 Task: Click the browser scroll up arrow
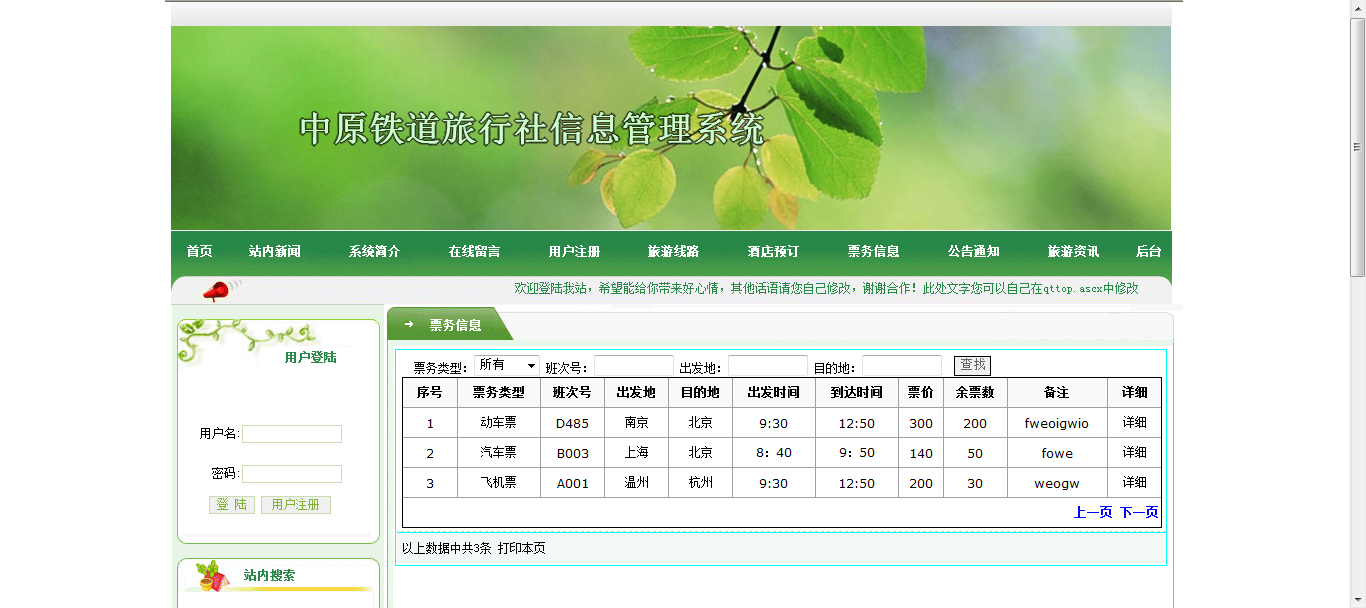[x=1358, y=9]
